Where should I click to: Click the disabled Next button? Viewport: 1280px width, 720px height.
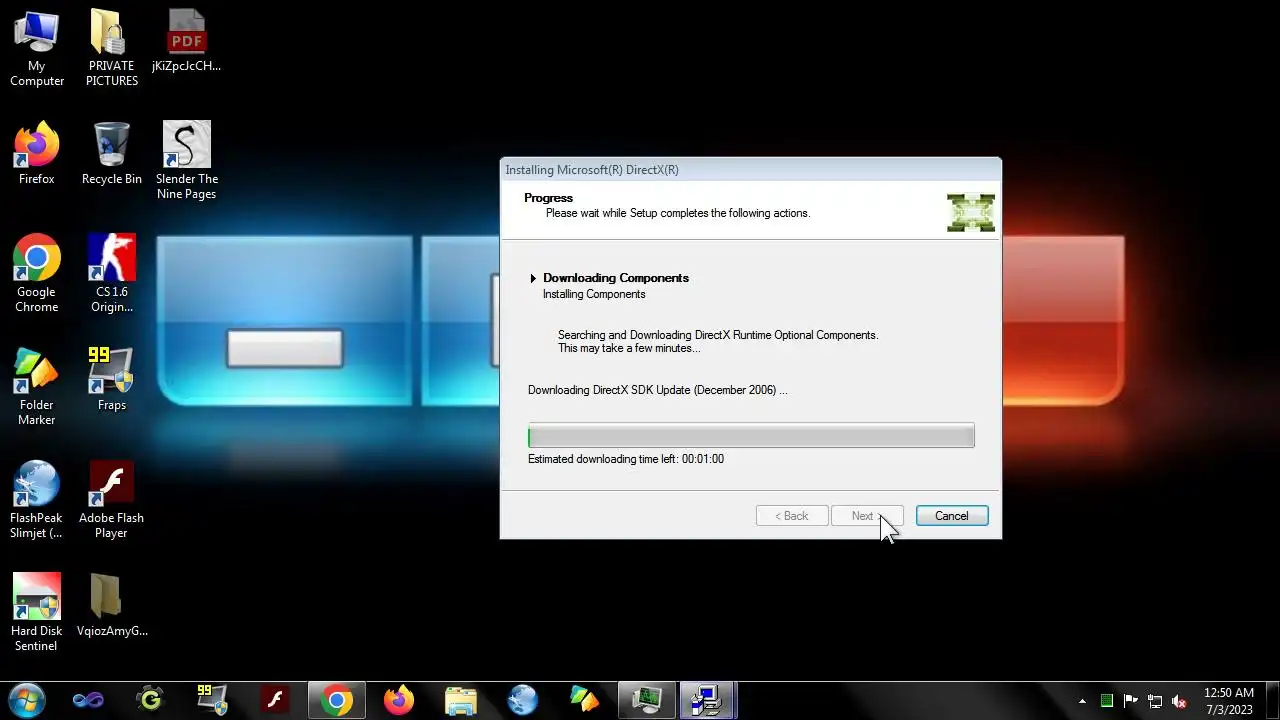(x=867, y=516)
